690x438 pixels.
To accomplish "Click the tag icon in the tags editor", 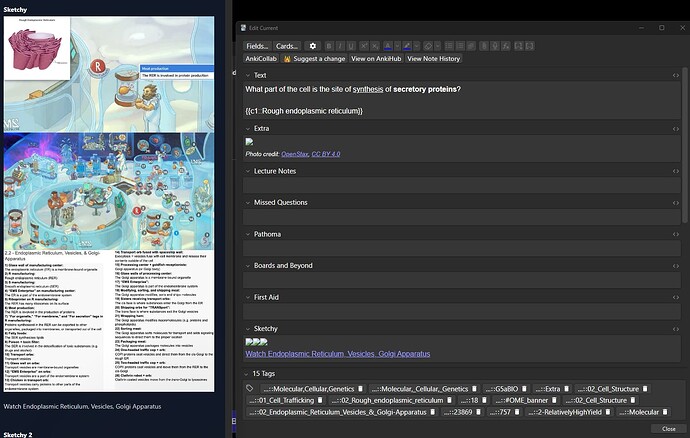I will pos(250,388).
